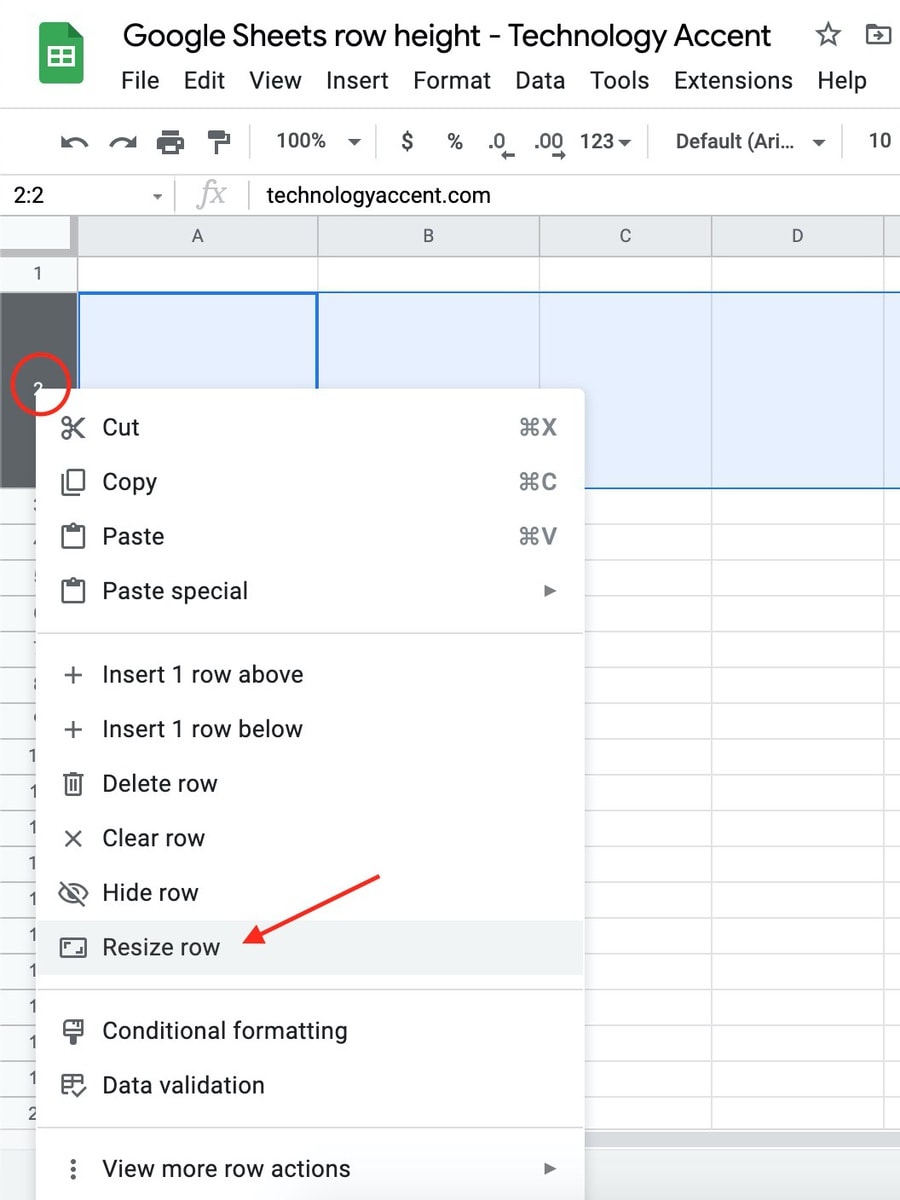Select cell B2 in highlighted row
The width and height of the screenshot is (900, 1200).
pyautogui.click(x=429, y=341)
